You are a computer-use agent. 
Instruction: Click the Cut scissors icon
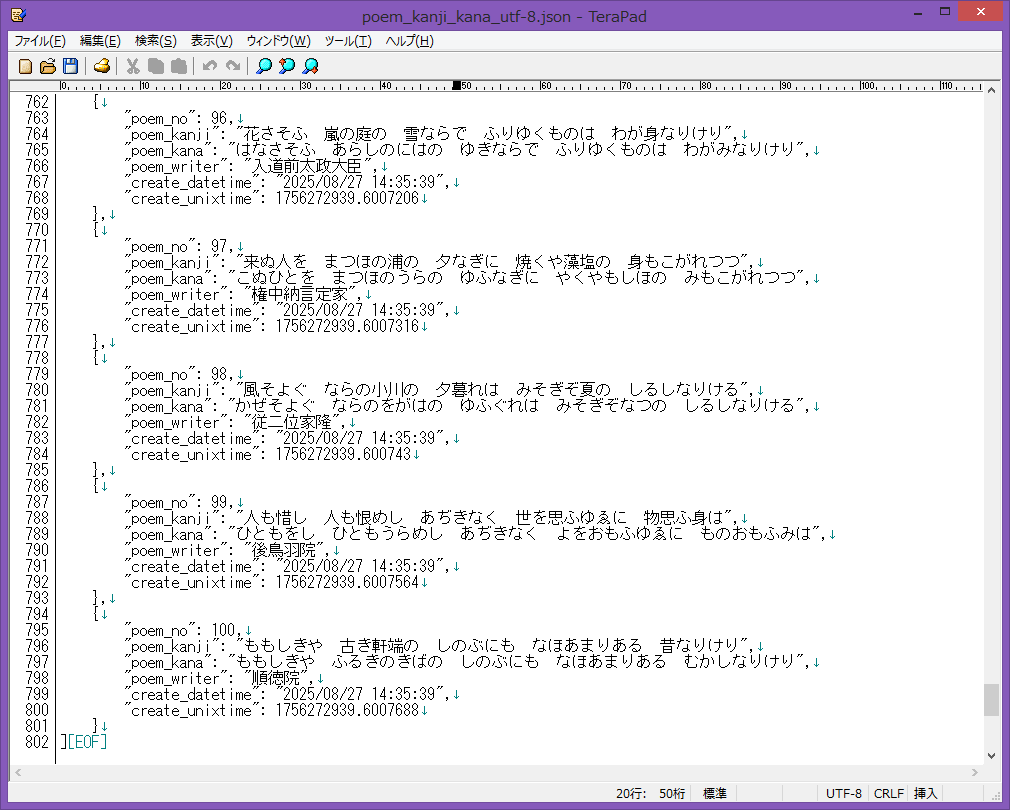click(132, 66)
